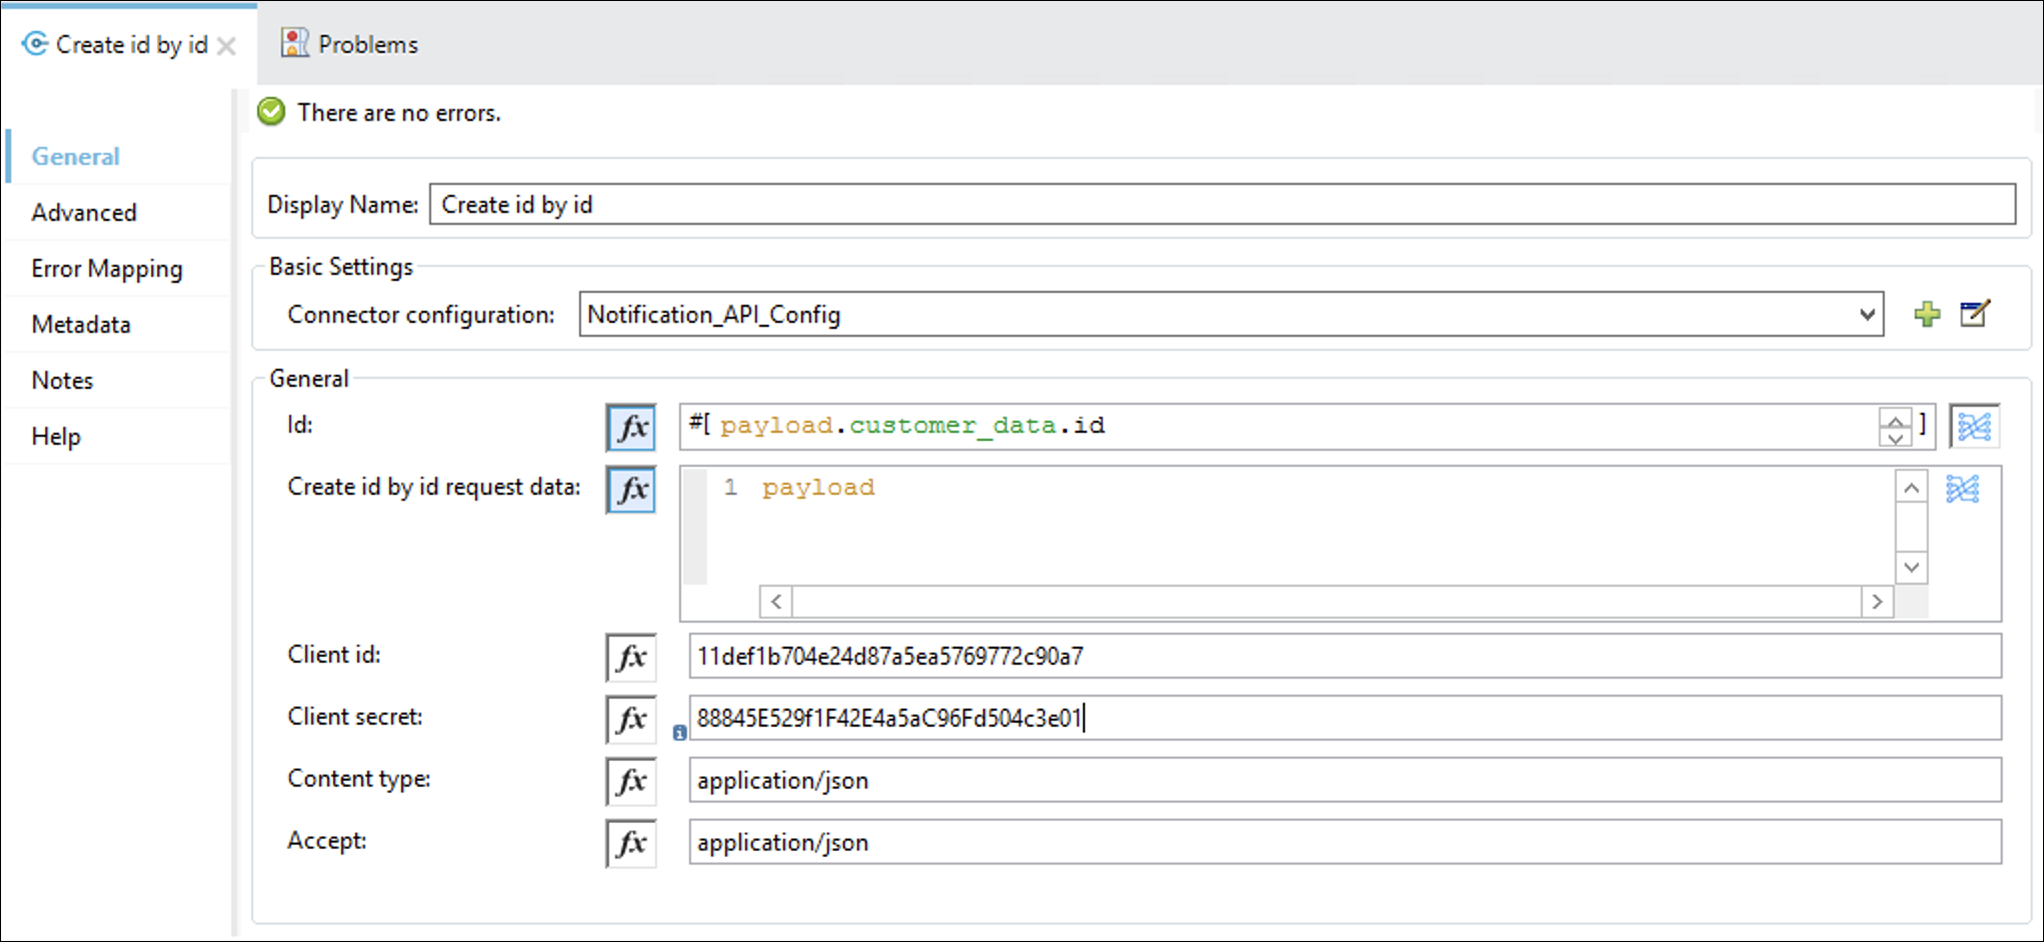Image resolution: width=2044 pixels, height=942 pixels.
Task: Open data mapping view for request data
Action: coord(1962,489)
